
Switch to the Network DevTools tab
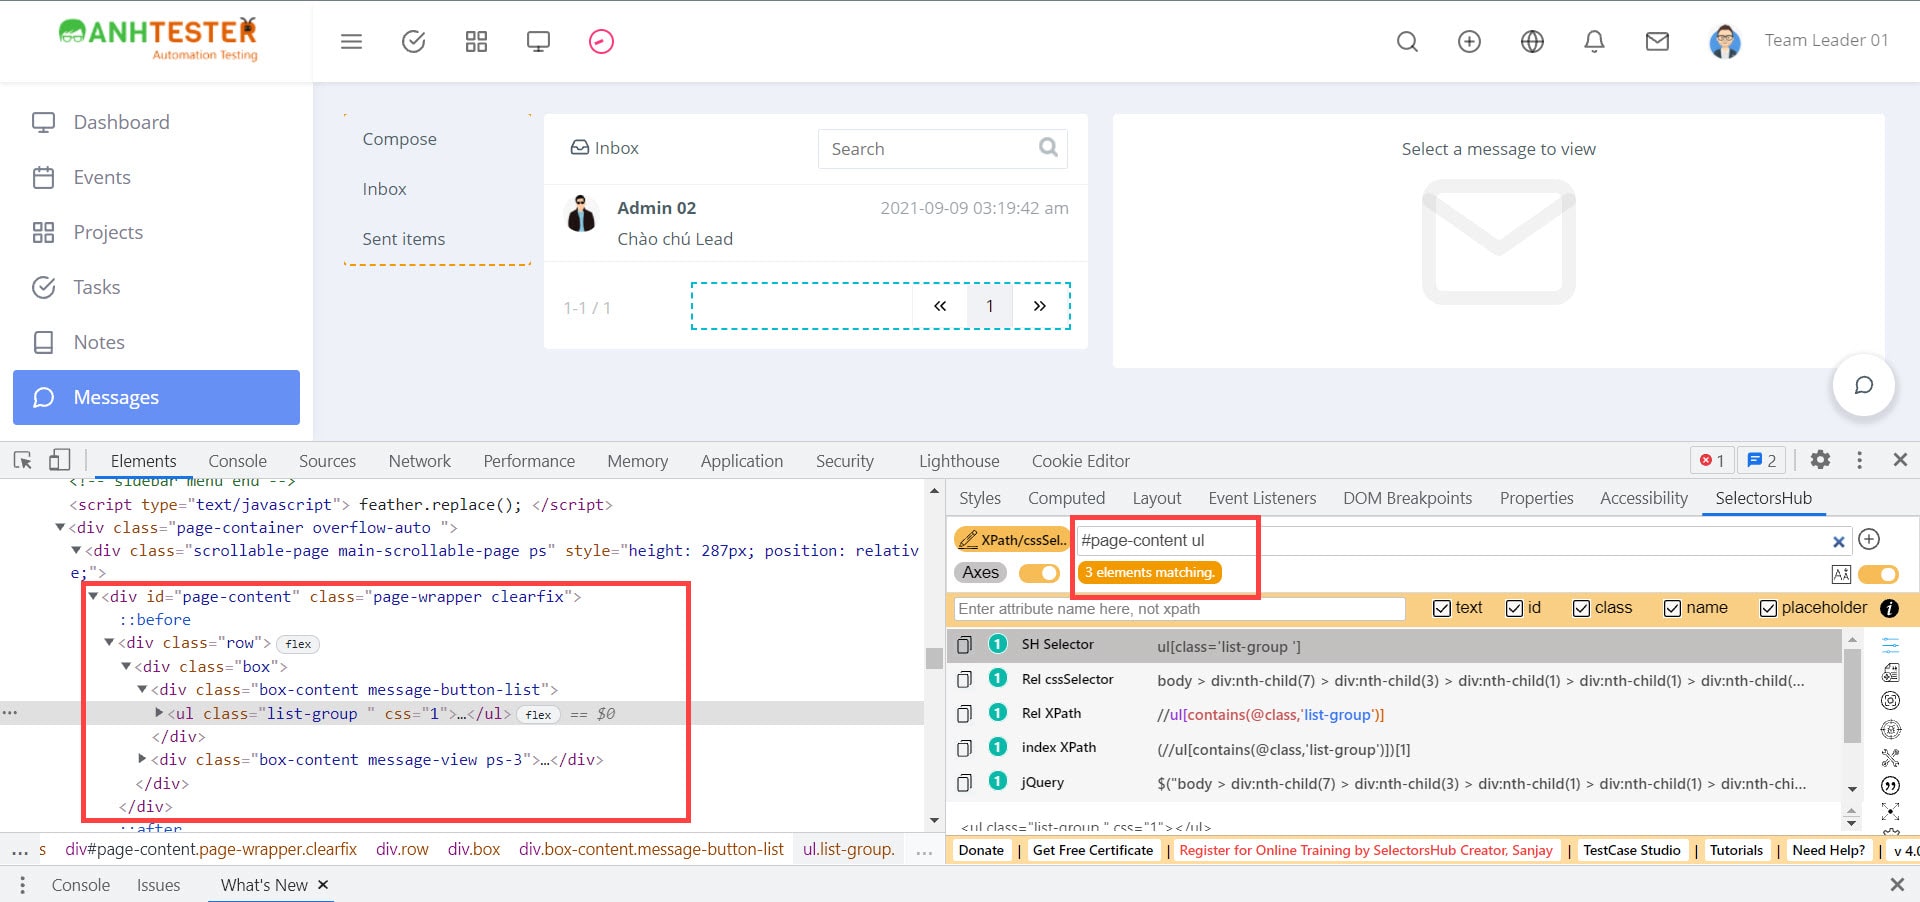coord(419,461)
